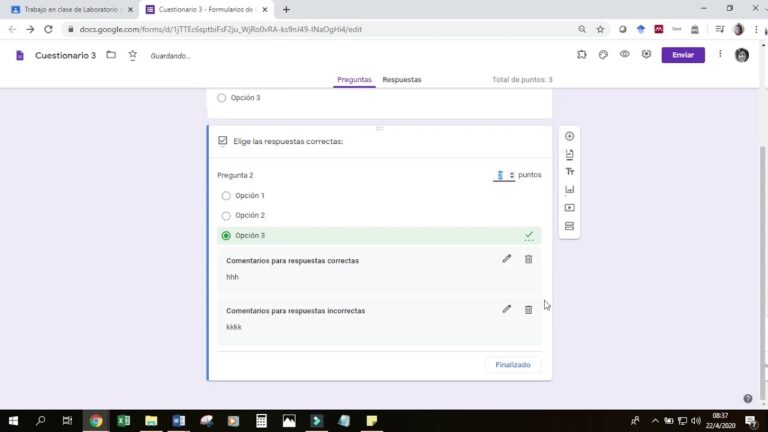
Task: Import questions using the sidebar icon
Action: point(569,154)
